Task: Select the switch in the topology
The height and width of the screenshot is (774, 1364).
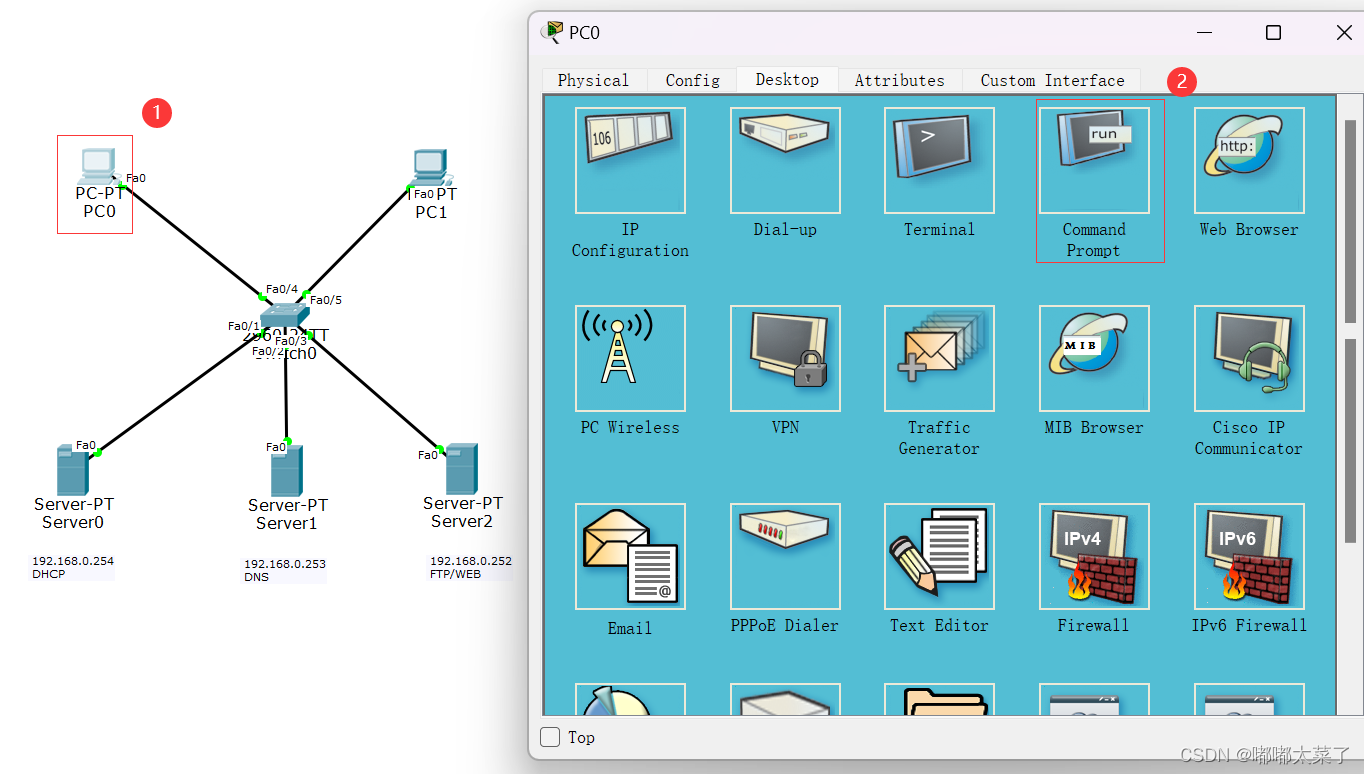Action: click(285, 317)
